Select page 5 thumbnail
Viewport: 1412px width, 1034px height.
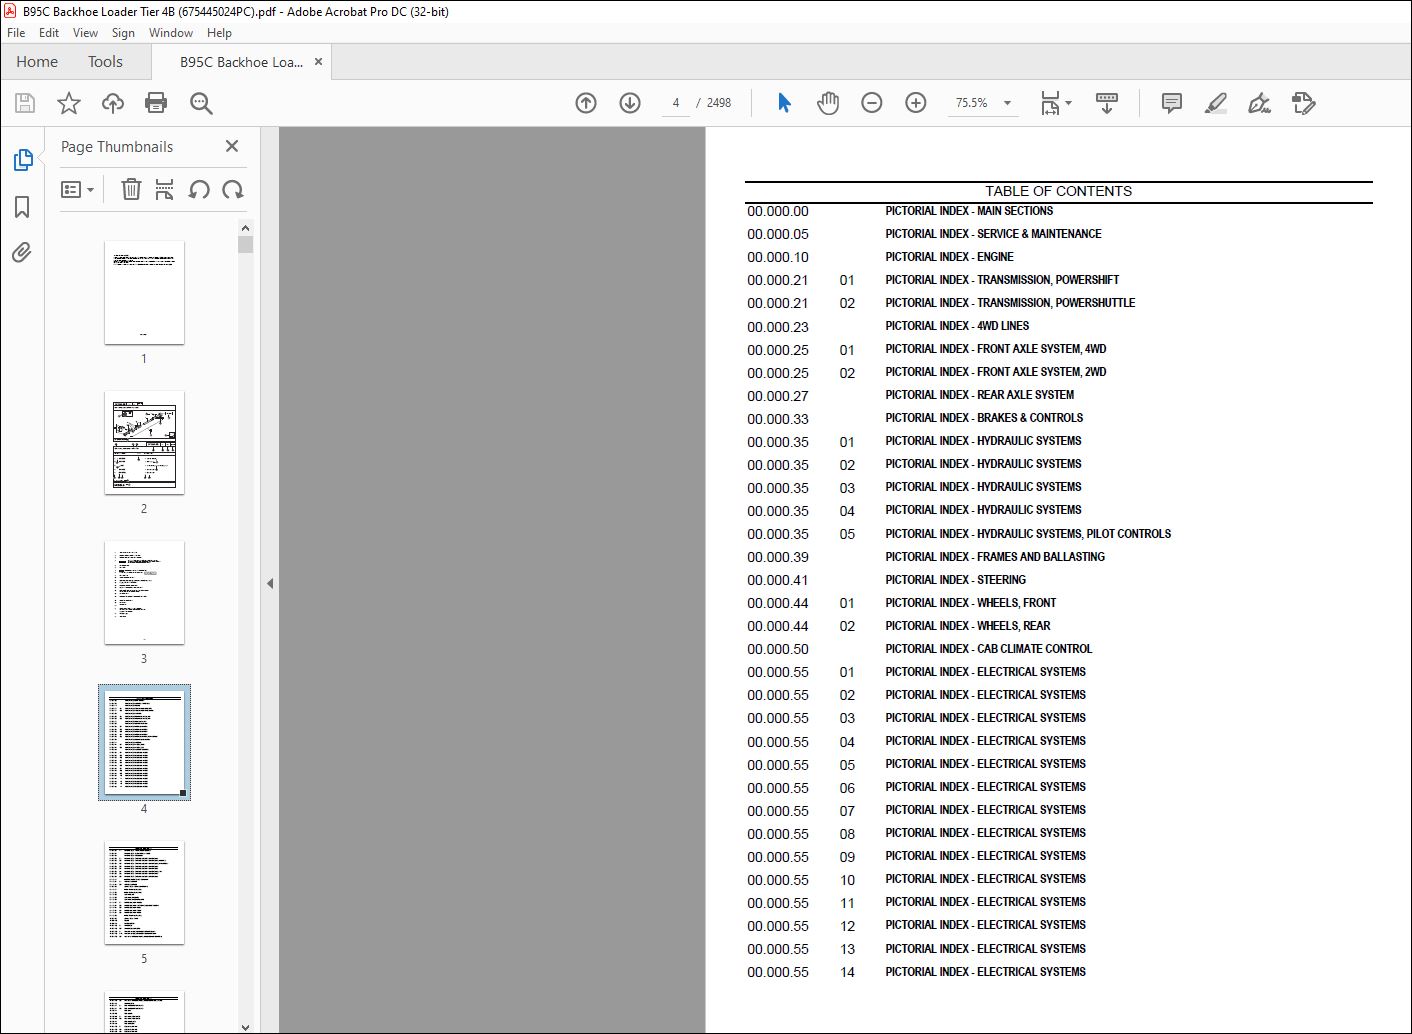(x=144, y=892)
